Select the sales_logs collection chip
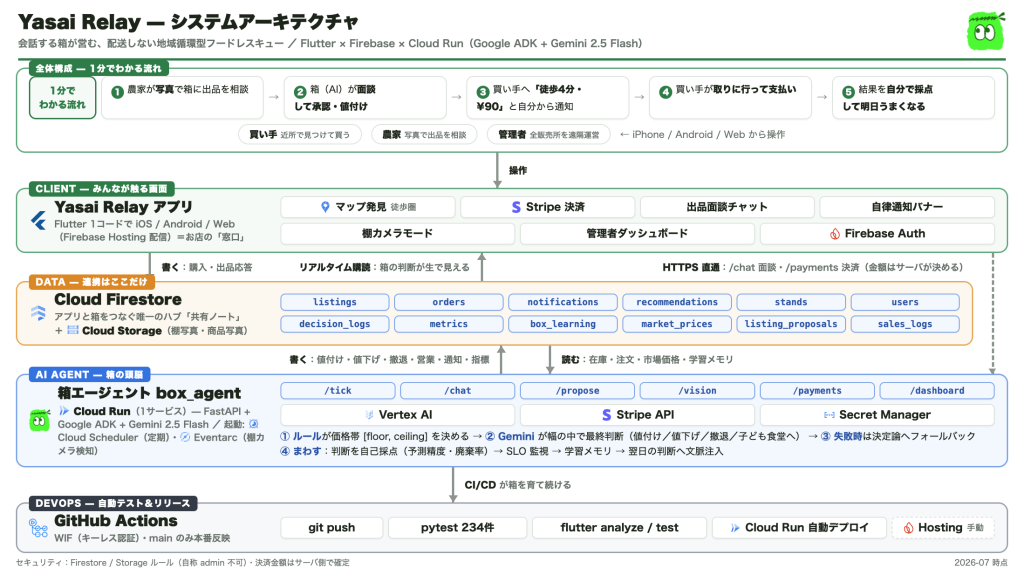This screenshot has width=1024, height=575. coord(905,323)
